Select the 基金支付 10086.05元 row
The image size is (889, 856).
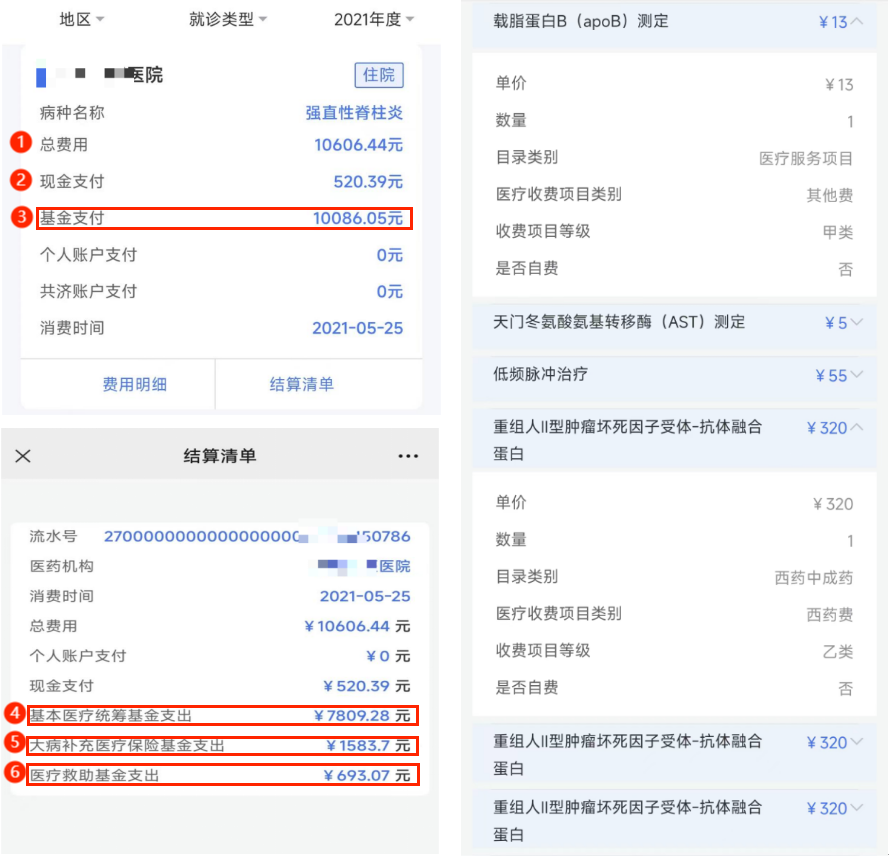point(223,218)
